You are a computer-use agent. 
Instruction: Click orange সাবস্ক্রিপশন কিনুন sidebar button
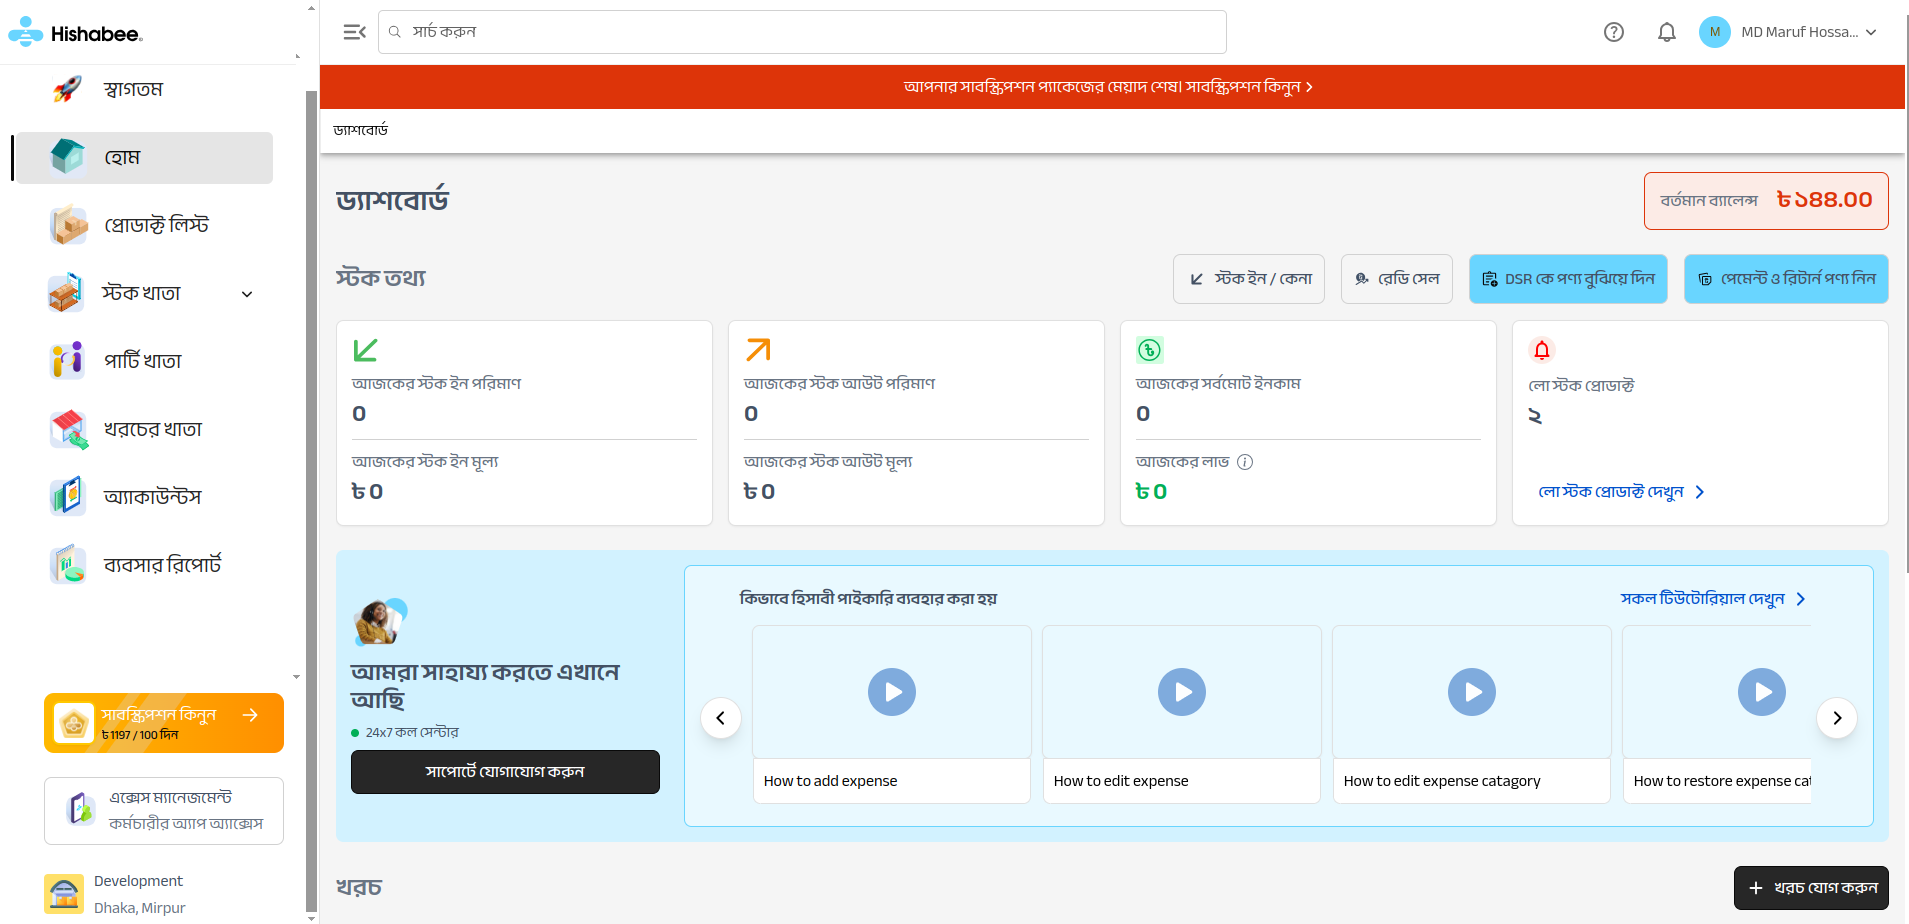point(164,723)
